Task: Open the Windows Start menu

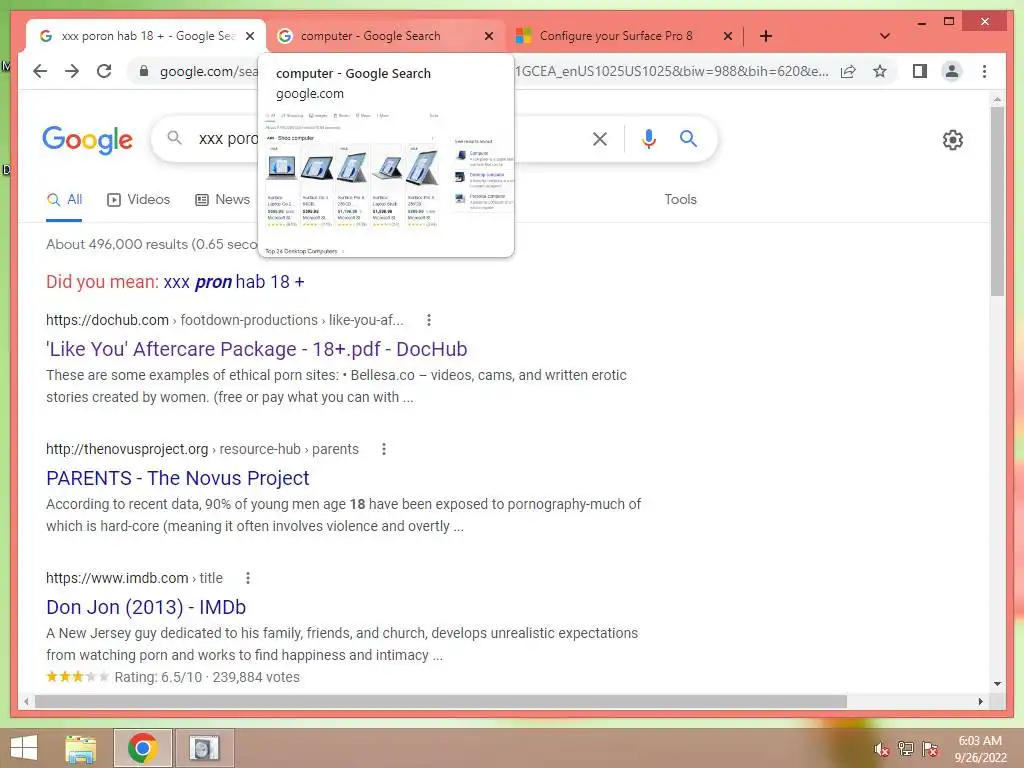Action: point(24,748)
